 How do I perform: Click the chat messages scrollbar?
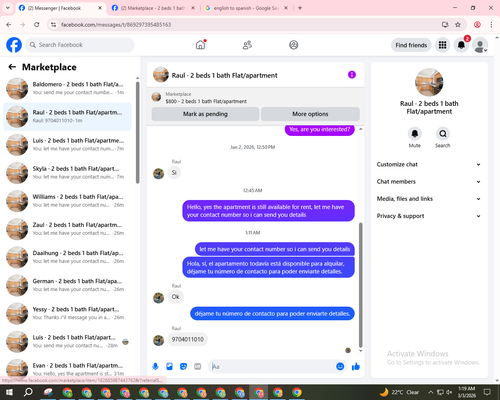pos(360,285)
